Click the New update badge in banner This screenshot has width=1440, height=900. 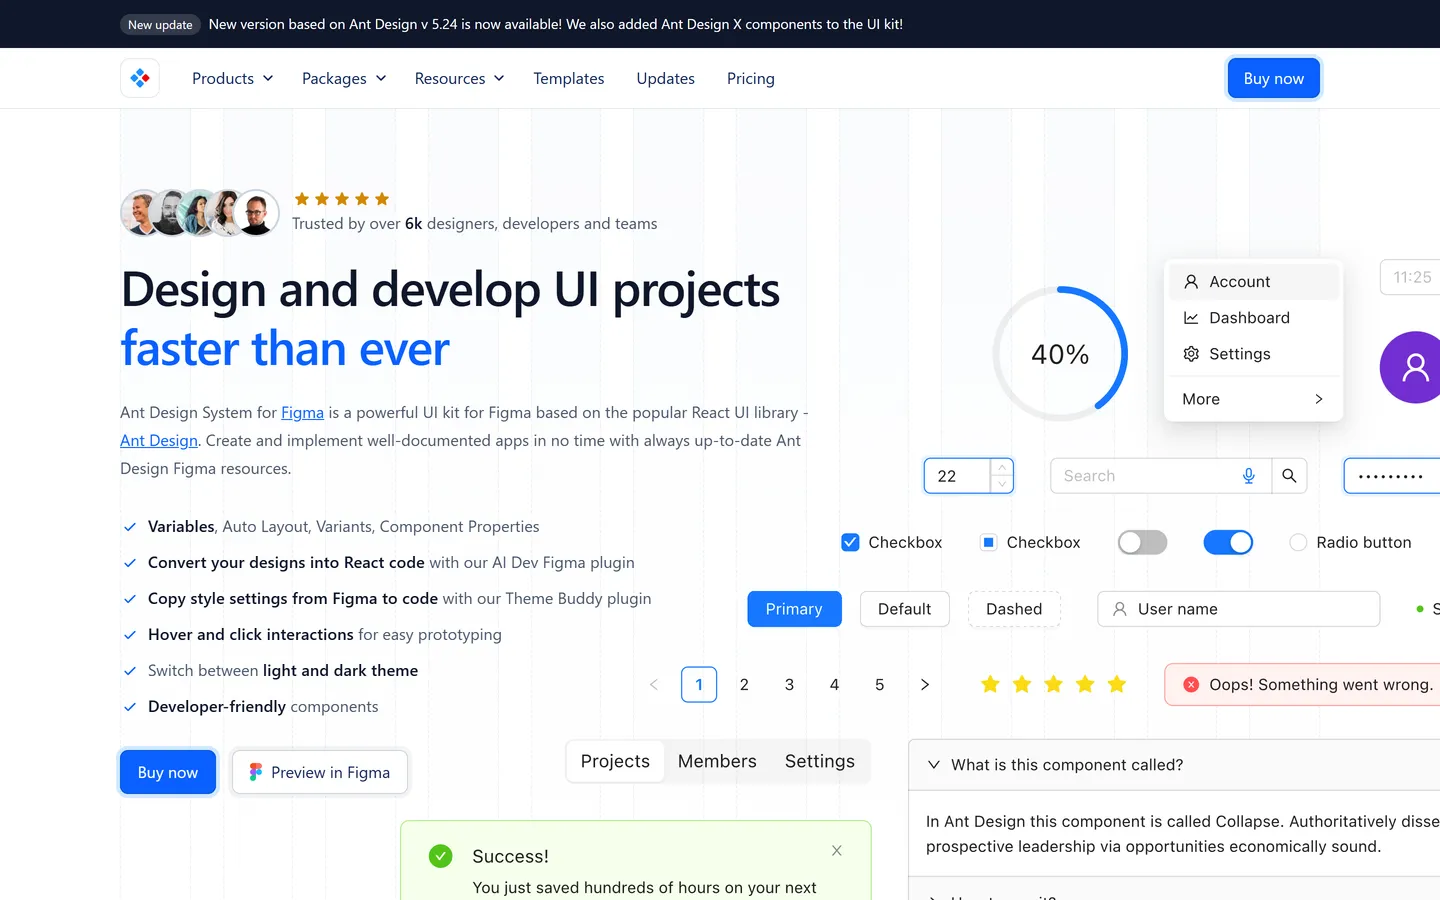click(x=160, y=24)
